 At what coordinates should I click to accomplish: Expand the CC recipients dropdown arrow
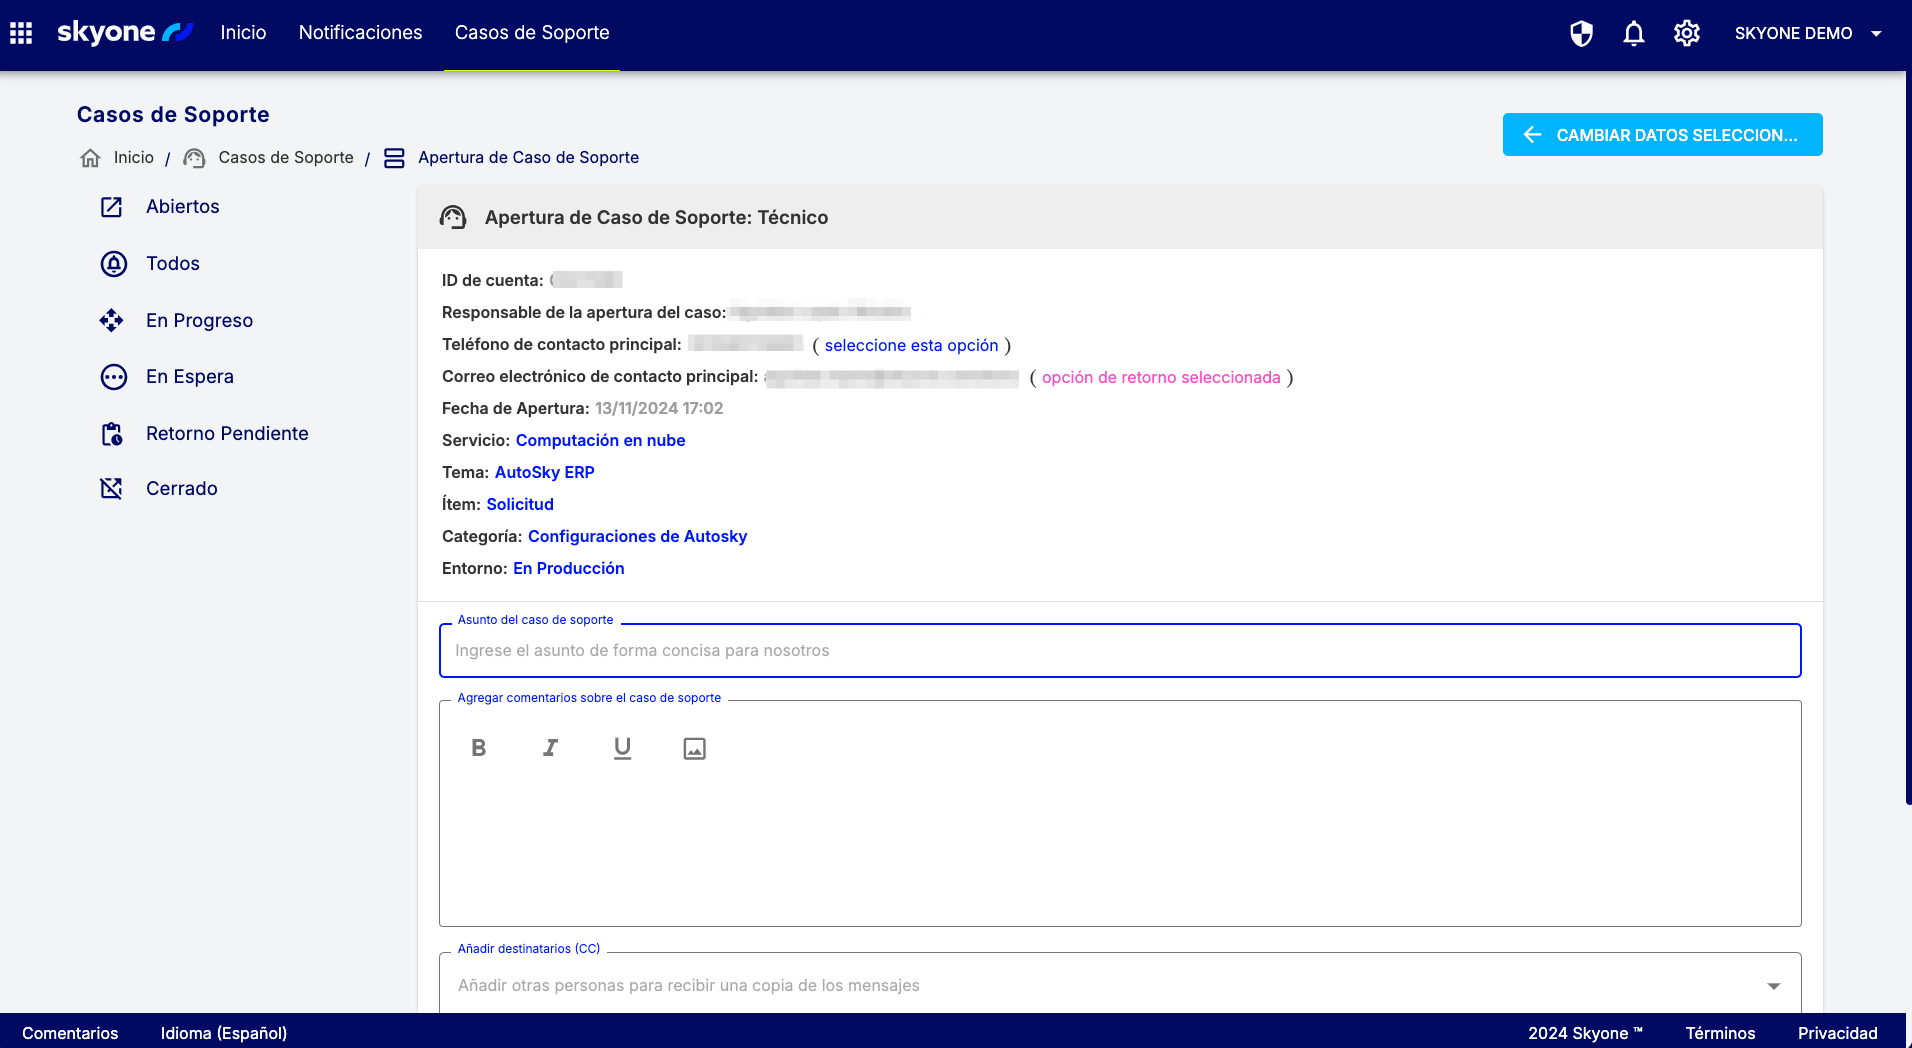[x=1773, y=986]
